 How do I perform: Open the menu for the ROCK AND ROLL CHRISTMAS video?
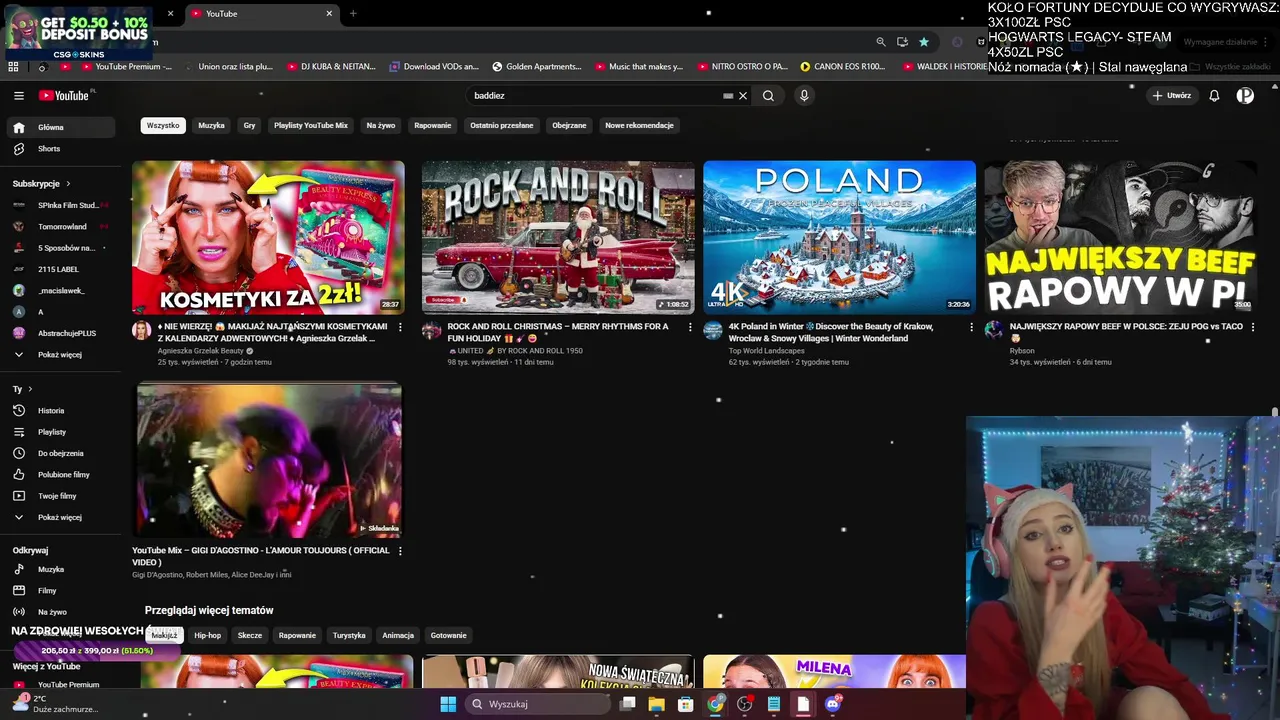click(690, 327)
